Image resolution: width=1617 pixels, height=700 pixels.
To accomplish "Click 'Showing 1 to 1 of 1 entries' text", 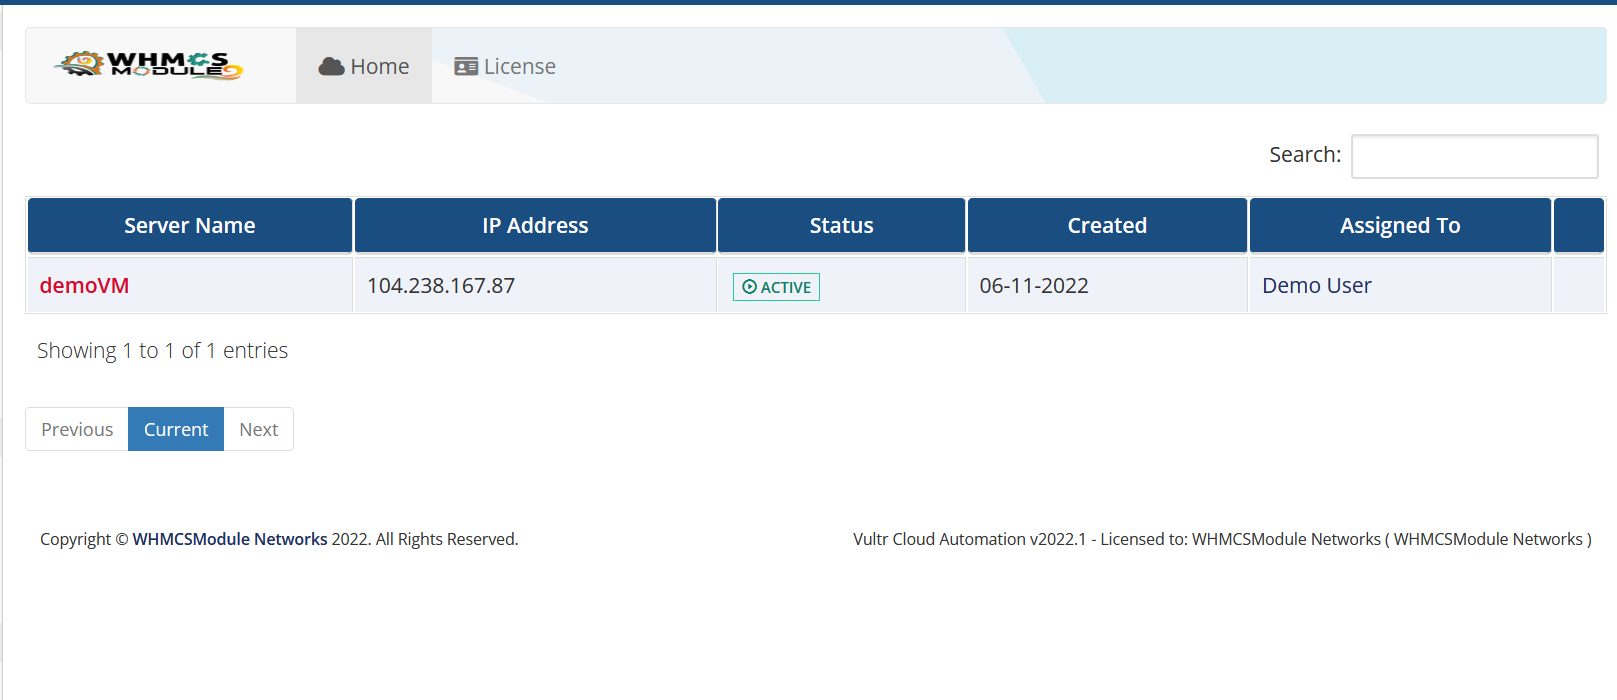I will (x=162, y=351).
